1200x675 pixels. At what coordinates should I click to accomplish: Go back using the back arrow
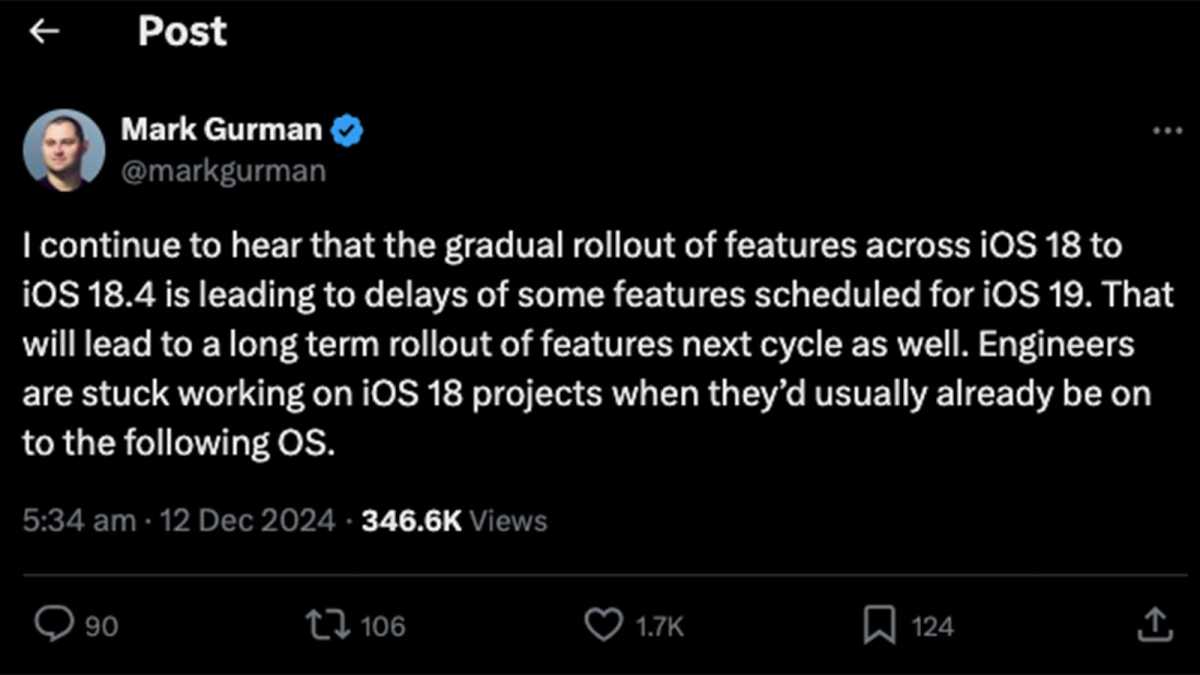coord(43,31)
